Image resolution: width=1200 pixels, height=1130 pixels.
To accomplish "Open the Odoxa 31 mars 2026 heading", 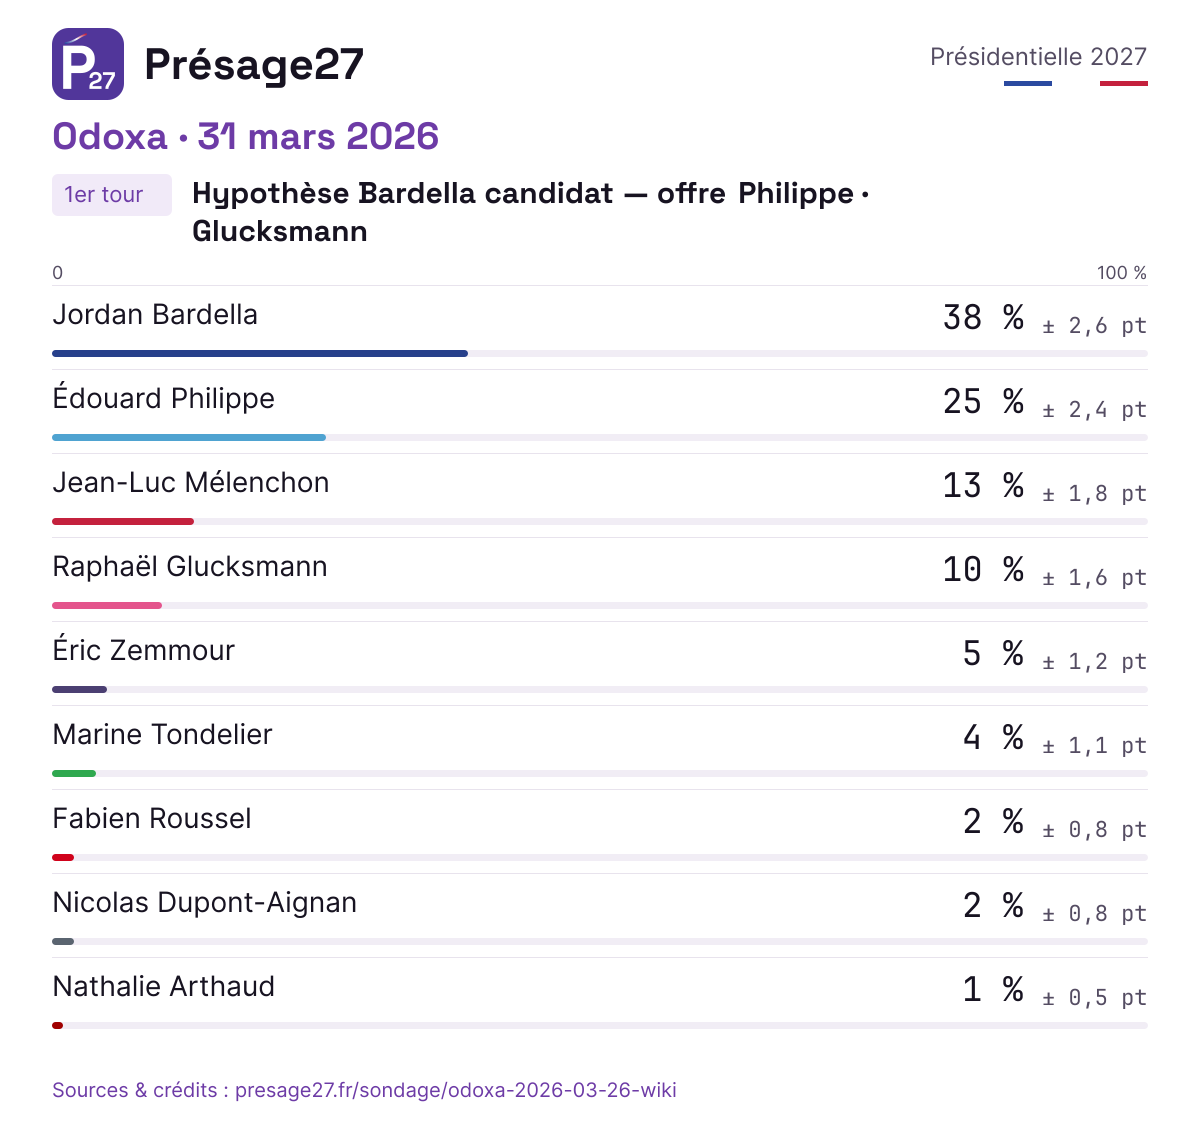I will 246,137.
